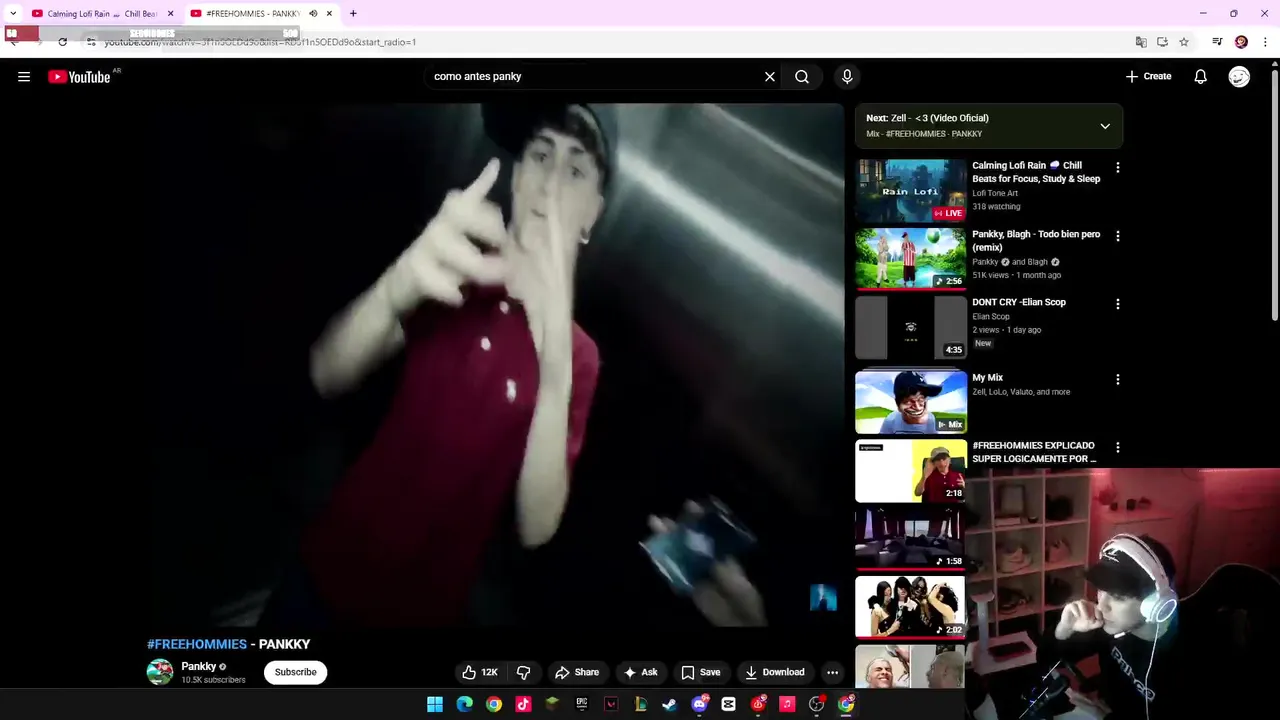Share the #FREEHOMMIES video
Image resolution: width=1280 pixels, height=720 pixels.
pos(577,672)
